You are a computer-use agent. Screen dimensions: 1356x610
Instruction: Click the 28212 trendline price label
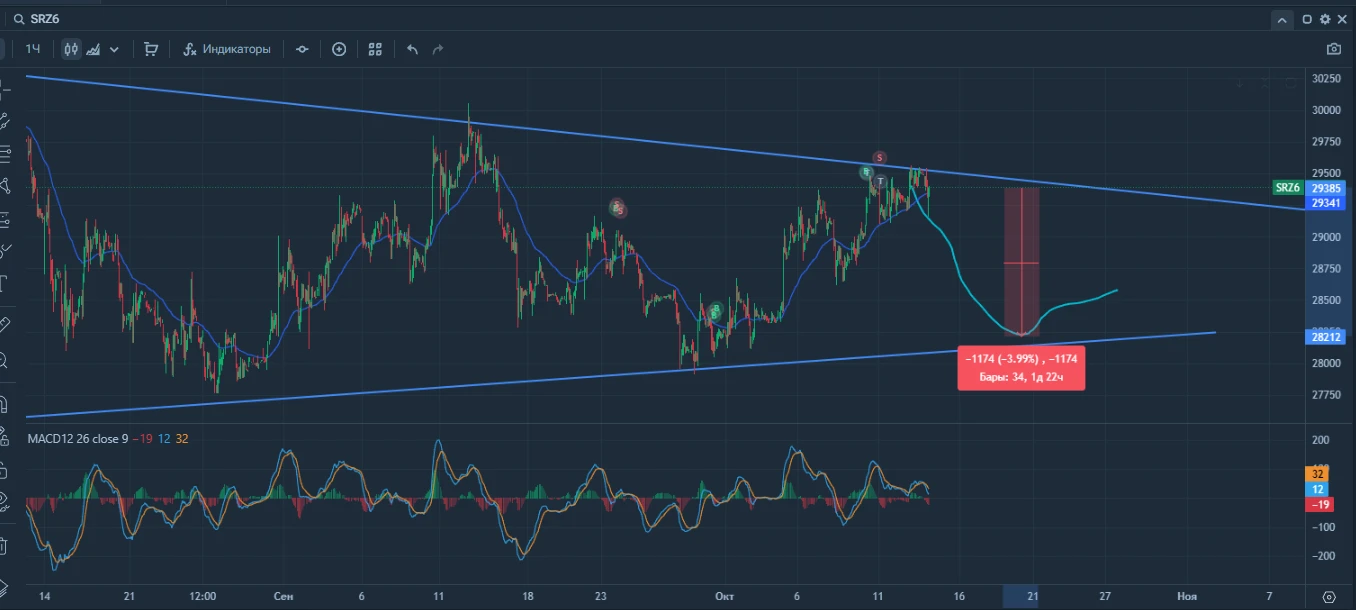[x=1325, y=337]
